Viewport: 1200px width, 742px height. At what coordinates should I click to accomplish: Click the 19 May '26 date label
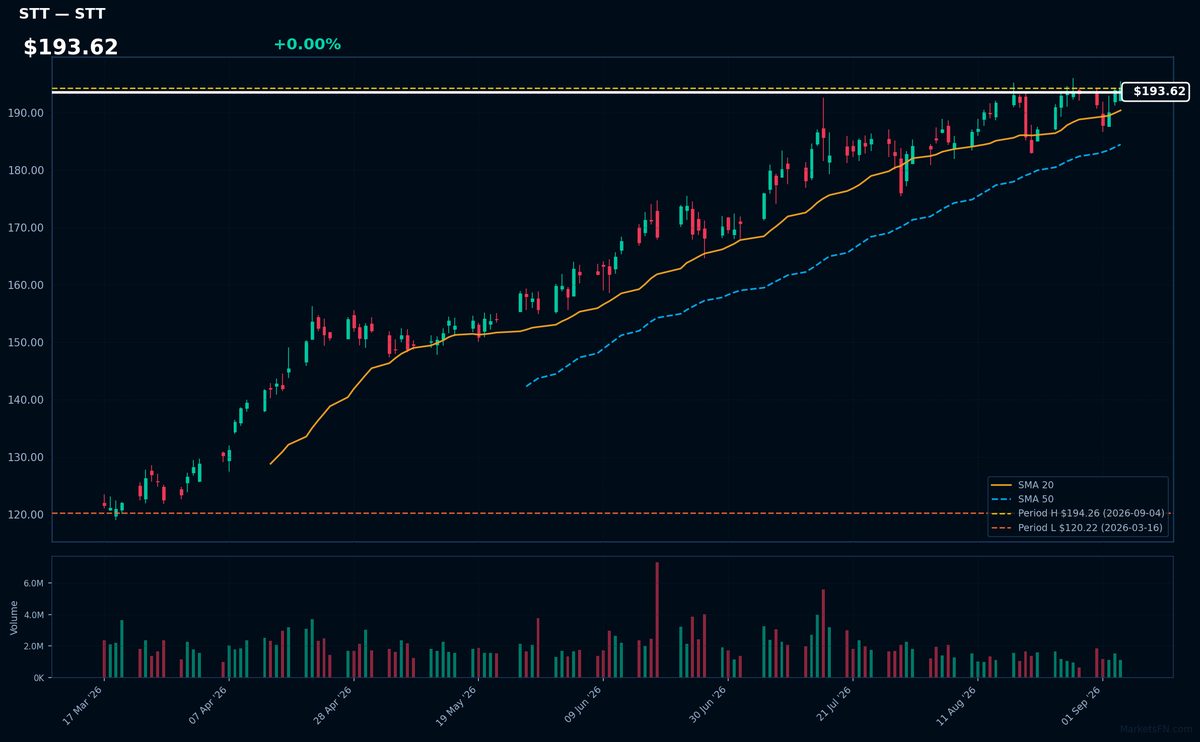[456, 706]
